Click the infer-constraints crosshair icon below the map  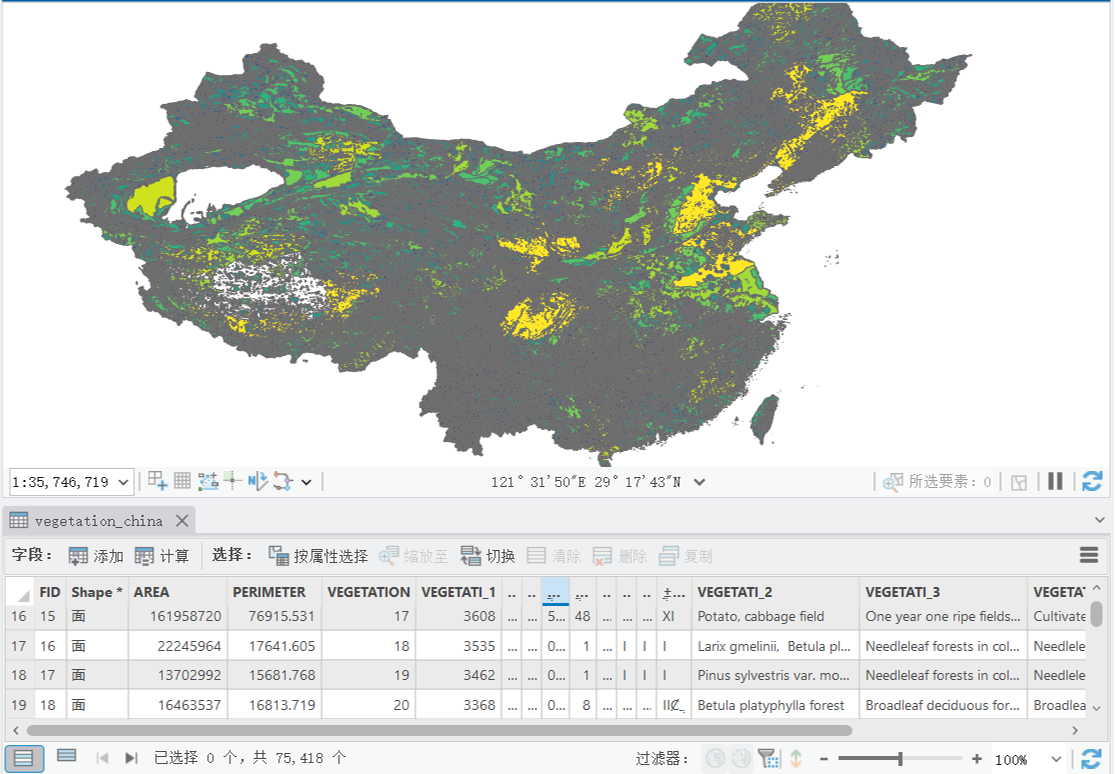(x=232, y=481)
